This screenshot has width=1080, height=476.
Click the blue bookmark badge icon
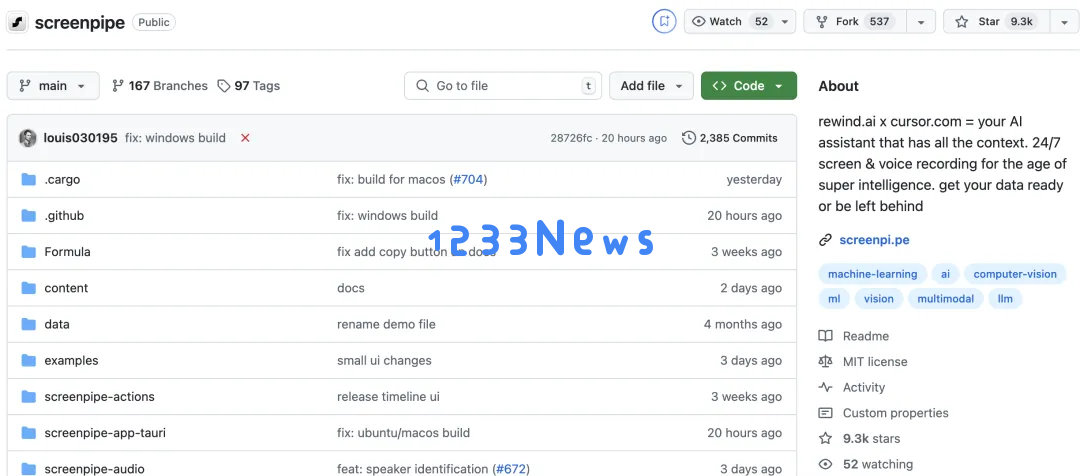pos(664,21)
